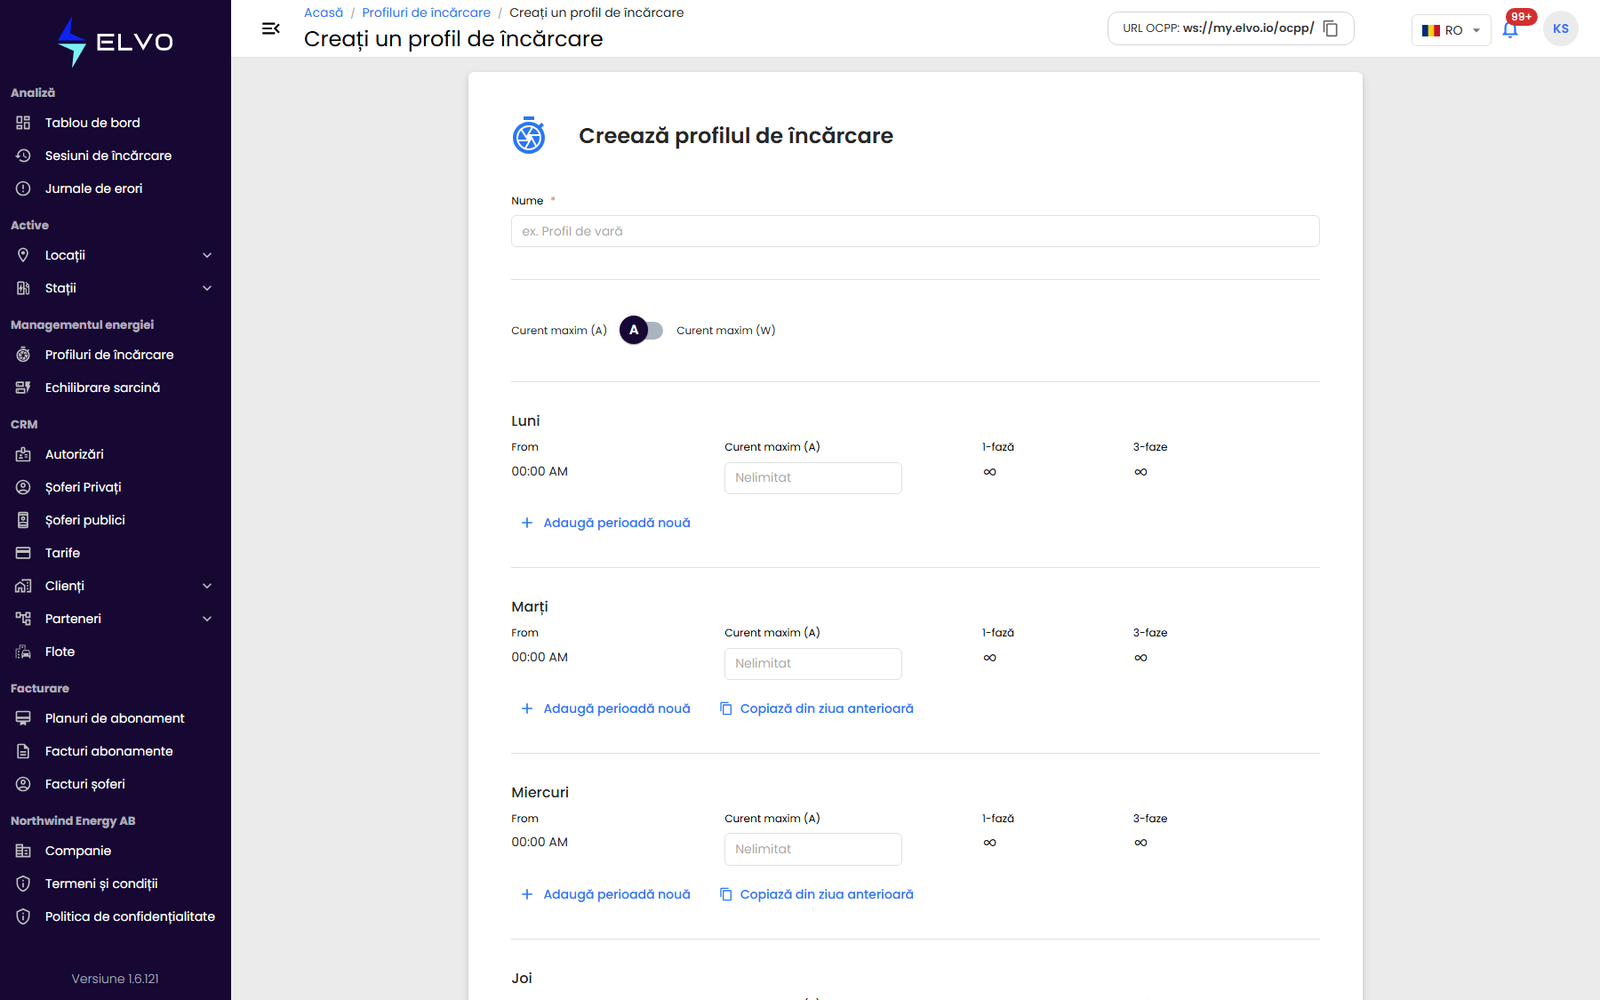Click the Versiune 1.6.121 text

tap(115, 979)
